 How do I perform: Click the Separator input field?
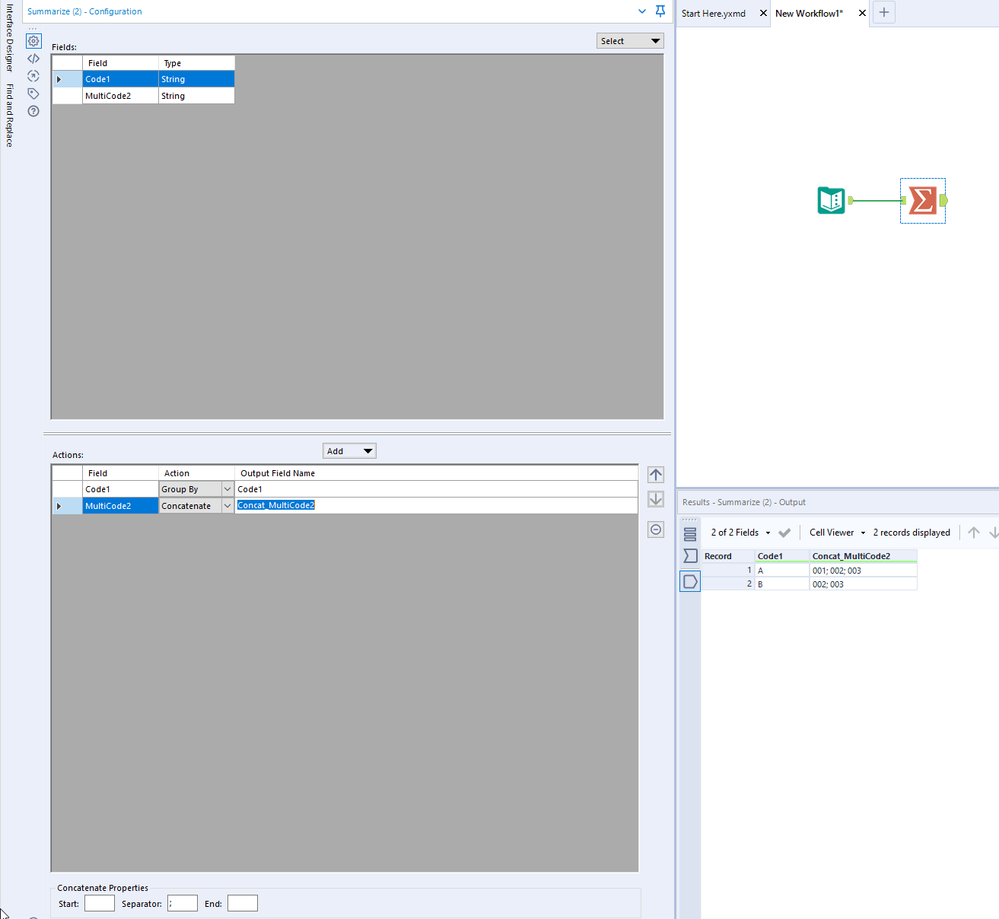click(182, 903)
